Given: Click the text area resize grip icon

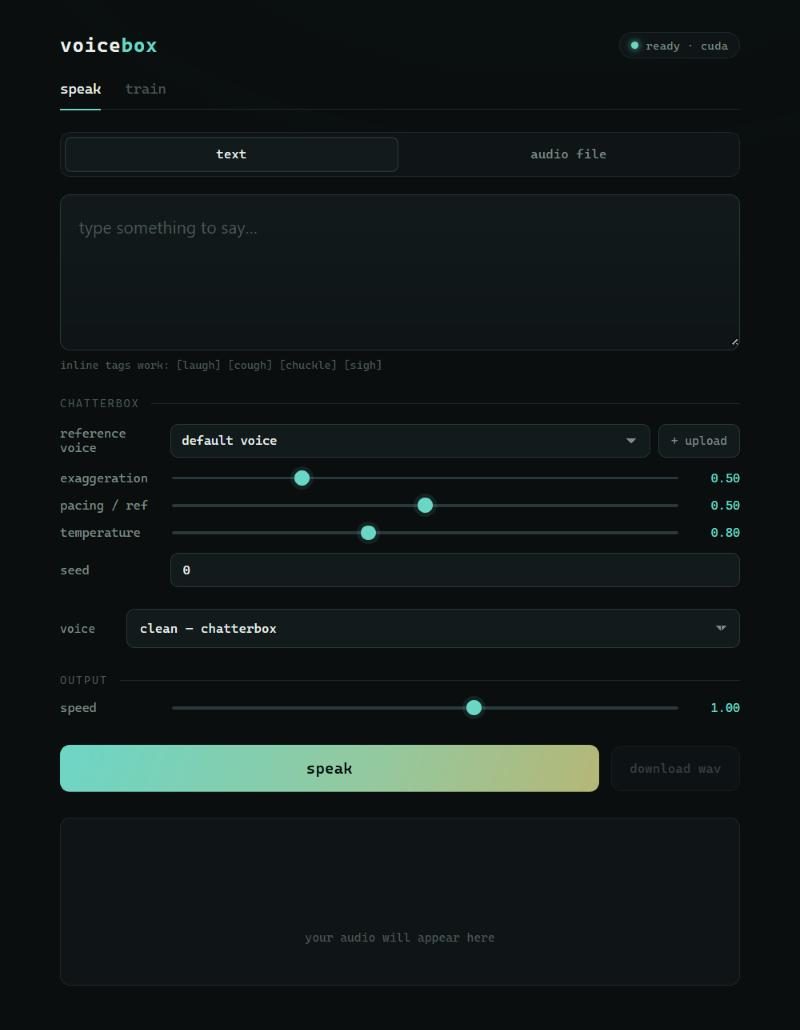Looking at the screenshot, I should tap(734, 342).
